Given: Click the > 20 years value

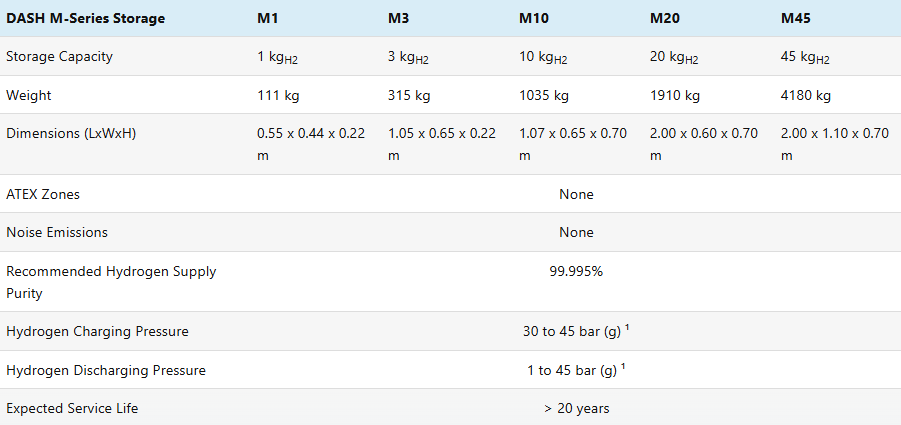Looking at the screenshot, I should 576,409.
